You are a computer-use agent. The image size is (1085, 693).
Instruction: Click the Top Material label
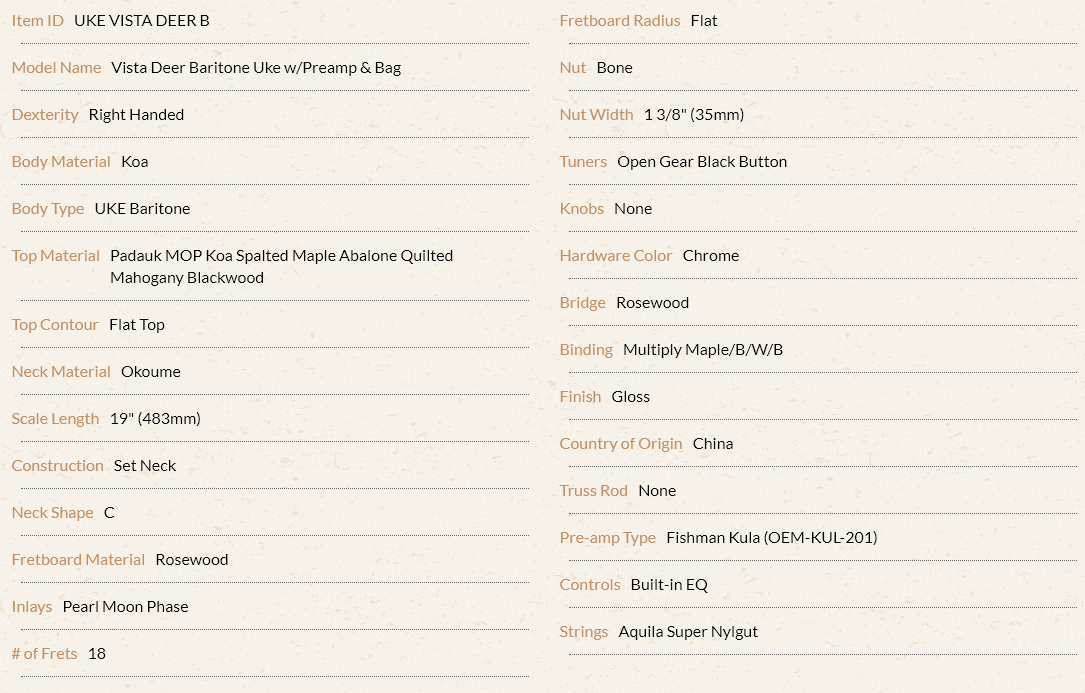click(56, 256)
